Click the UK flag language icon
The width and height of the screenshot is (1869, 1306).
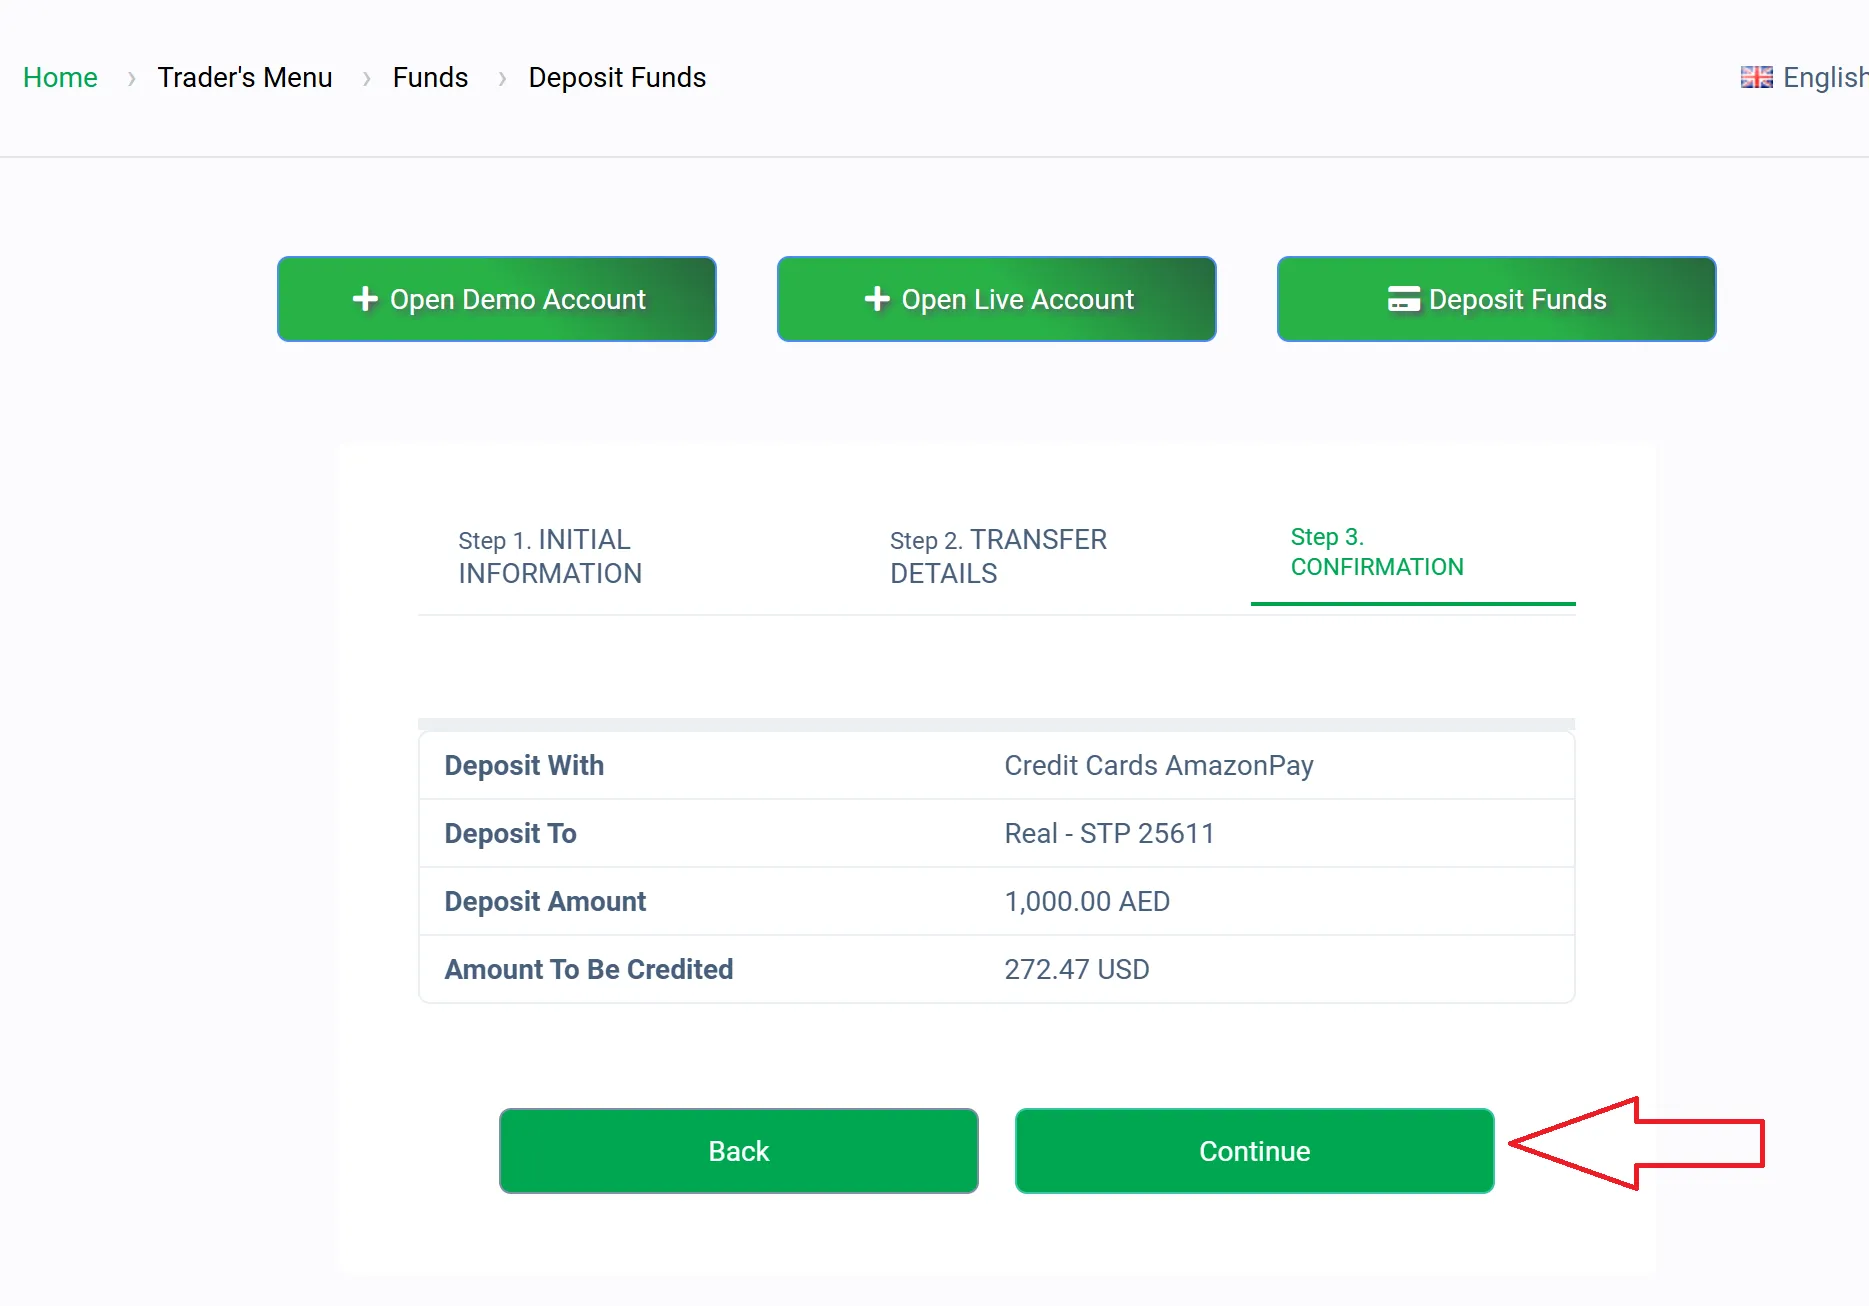(1756, 77)
